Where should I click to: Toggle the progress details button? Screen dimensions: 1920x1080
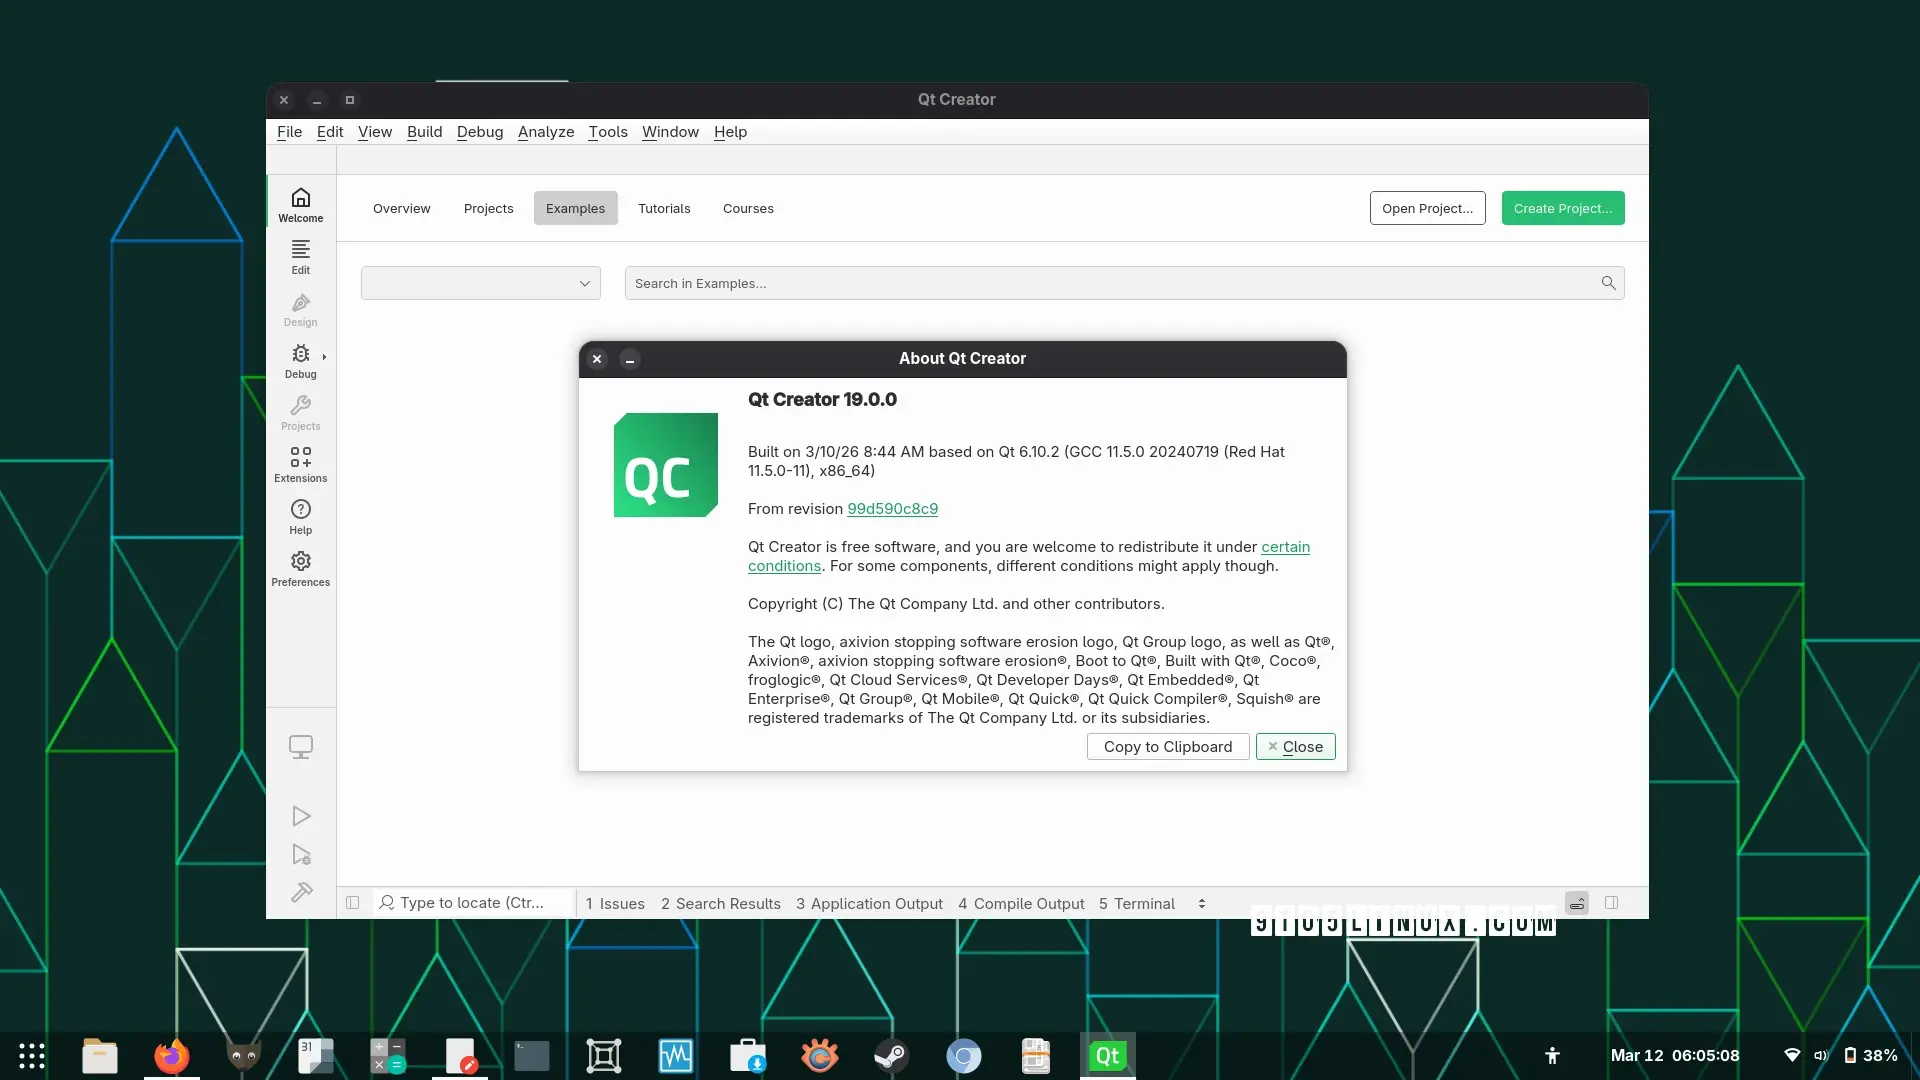tap(1577, 903)
